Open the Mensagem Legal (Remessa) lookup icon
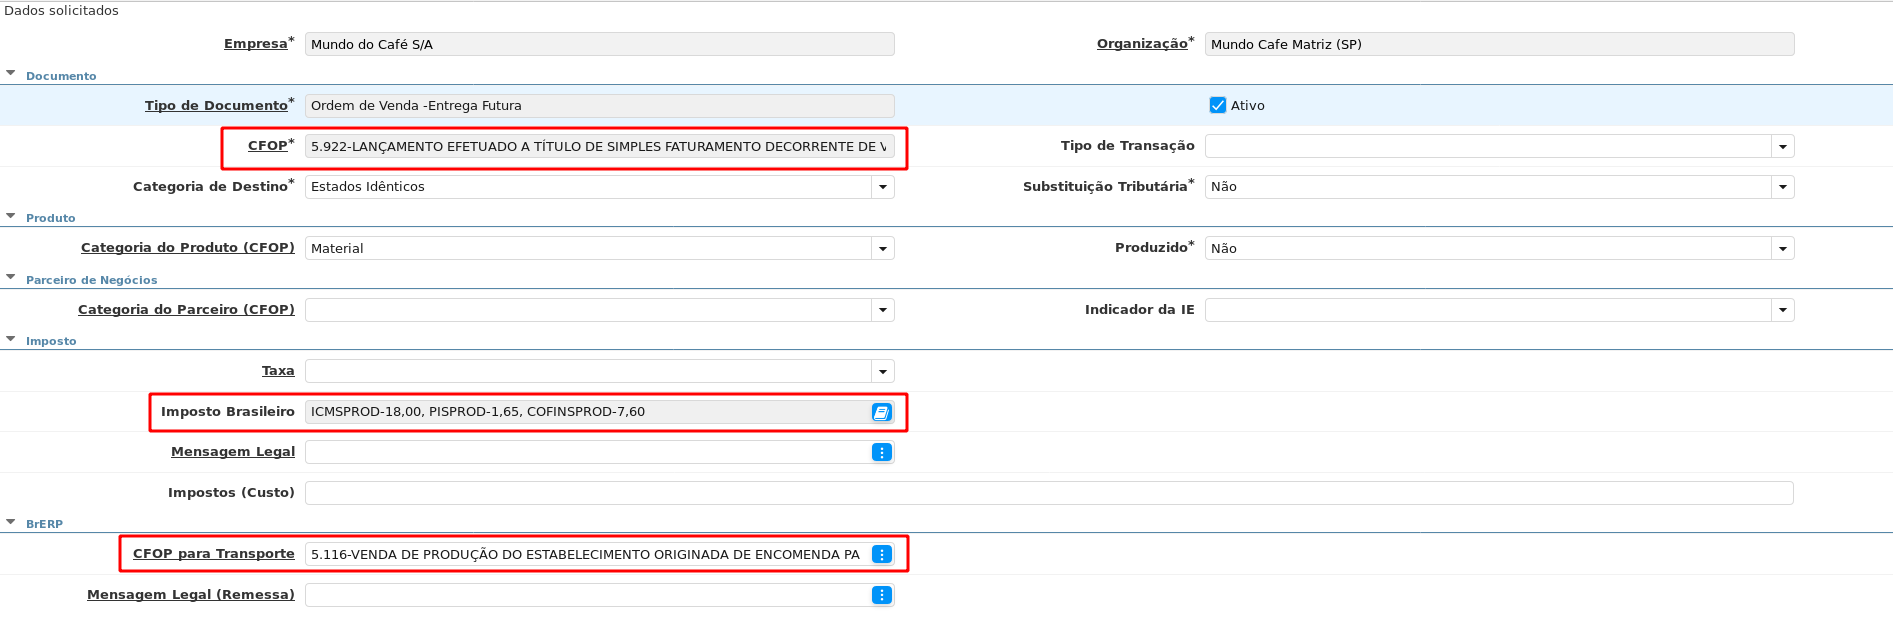This screenshot has height=639, width=1893. tap(881, 596)
